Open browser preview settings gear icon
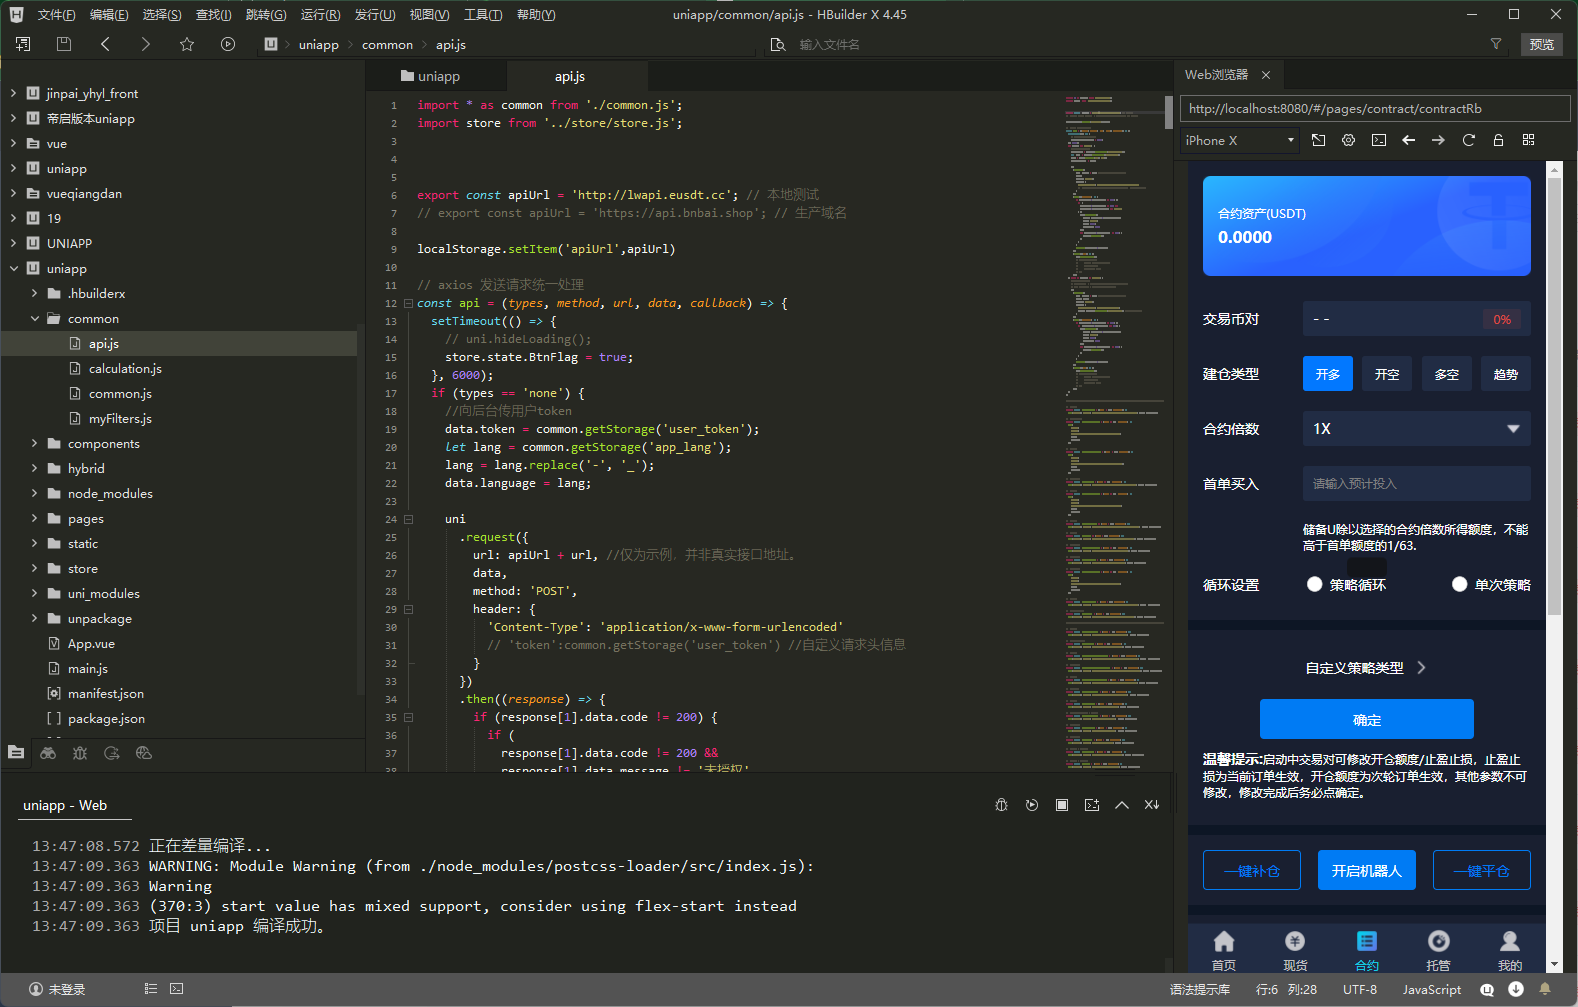 coord(1348,140)
